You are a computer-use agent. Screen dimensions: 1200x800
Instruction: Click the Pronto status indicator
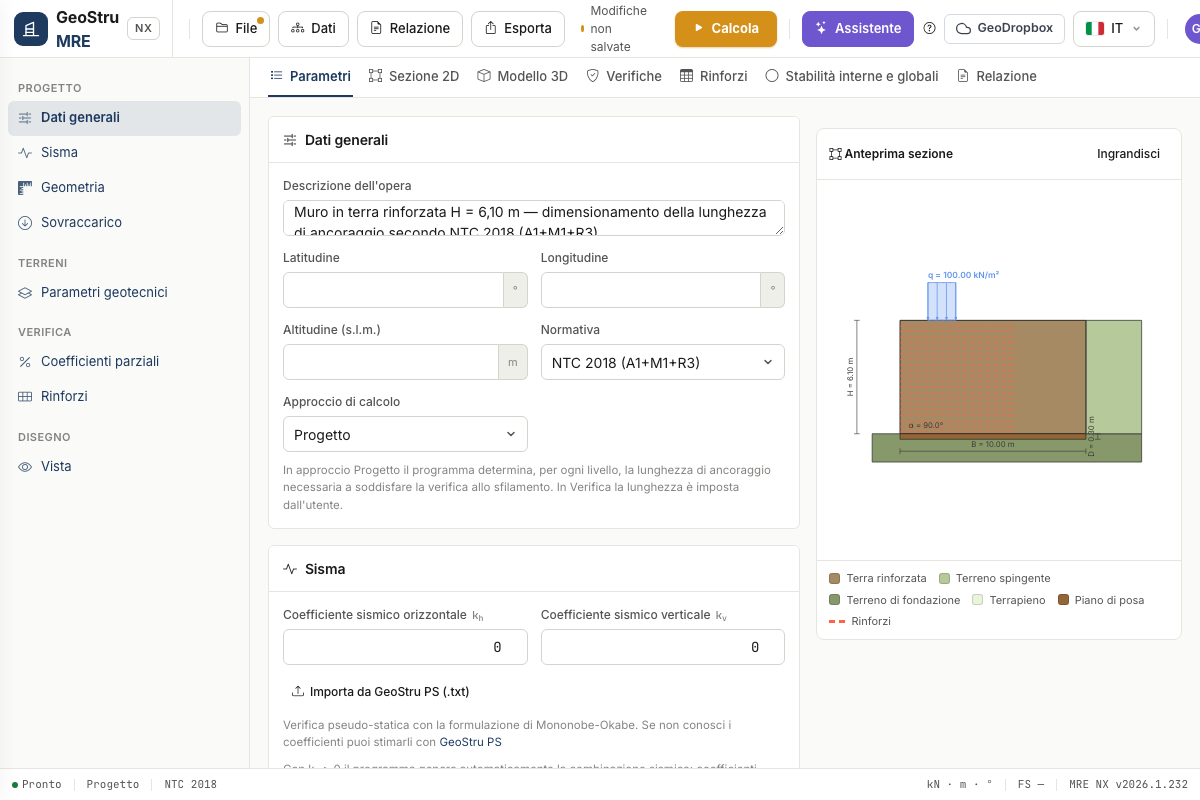click(37, 785)
